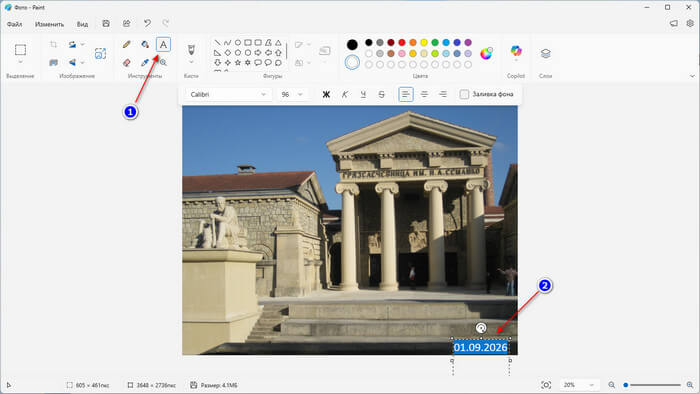Viewport: 700px width, 394px height.
Task: Pick the Pencil tool
Action: [127, 45]
